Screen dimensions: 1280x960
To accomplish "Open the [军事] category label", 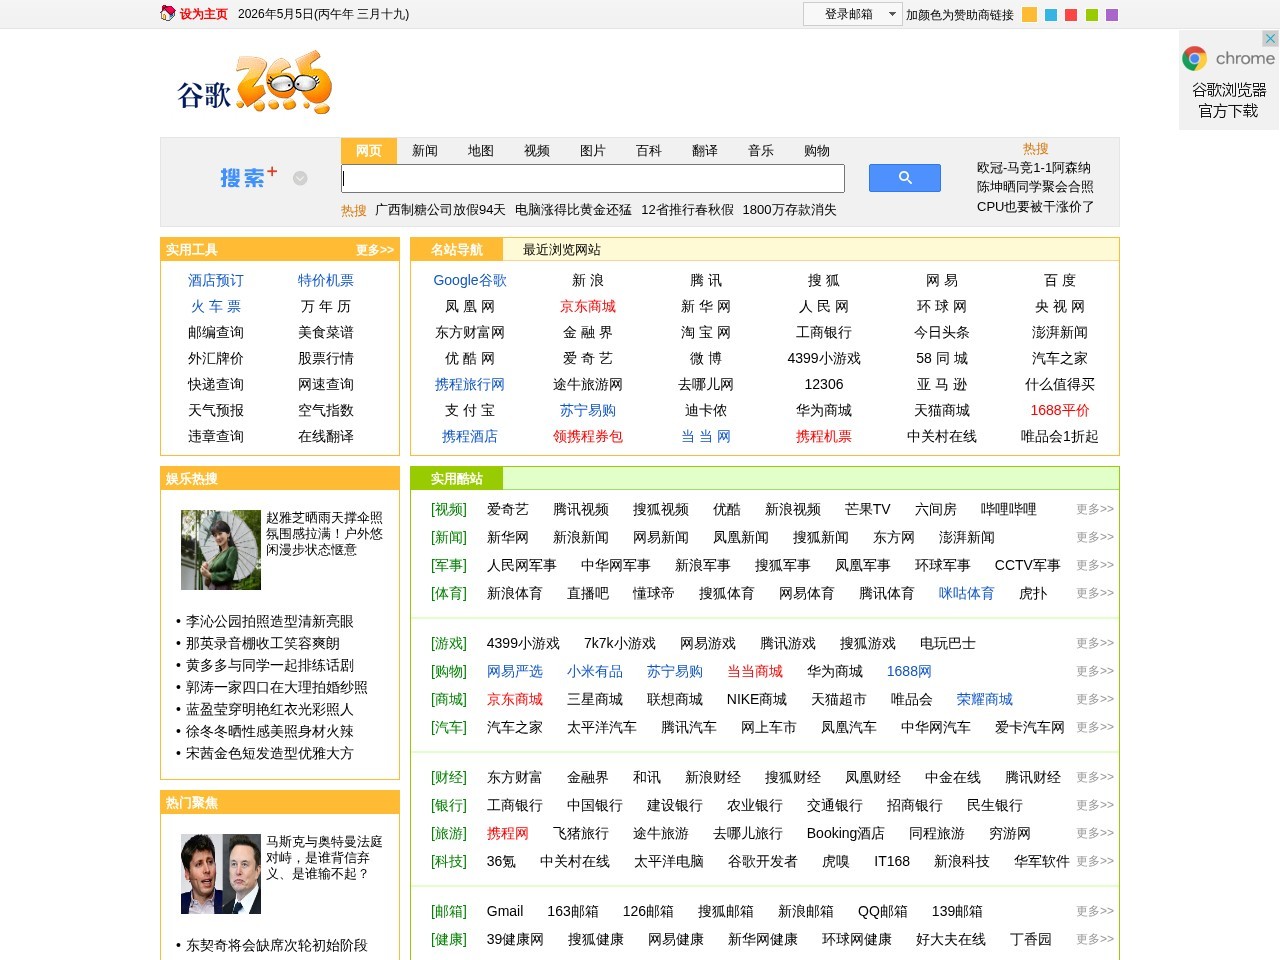I will [449, 565].
